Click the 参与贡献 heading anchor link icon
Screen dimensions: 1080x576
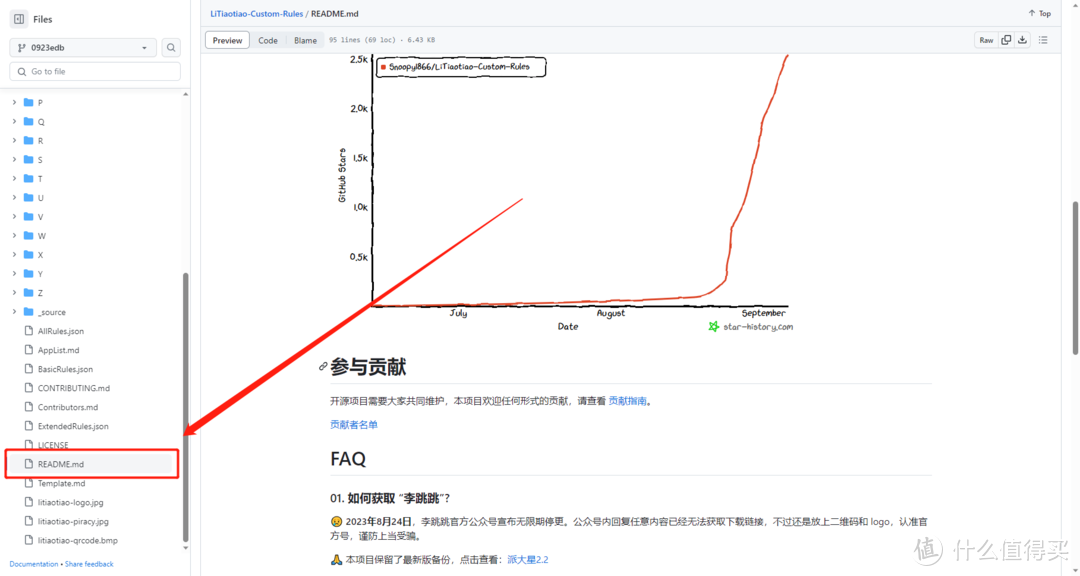point(323,367)
